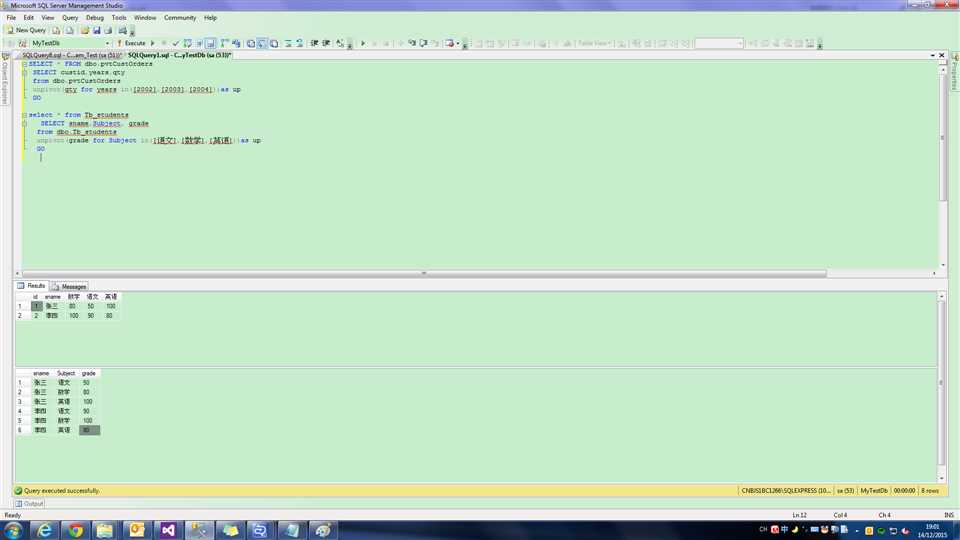Click the Comment out selected lines icon
Viewport: 960px width, 540px height.
click(x=288, y=43)
